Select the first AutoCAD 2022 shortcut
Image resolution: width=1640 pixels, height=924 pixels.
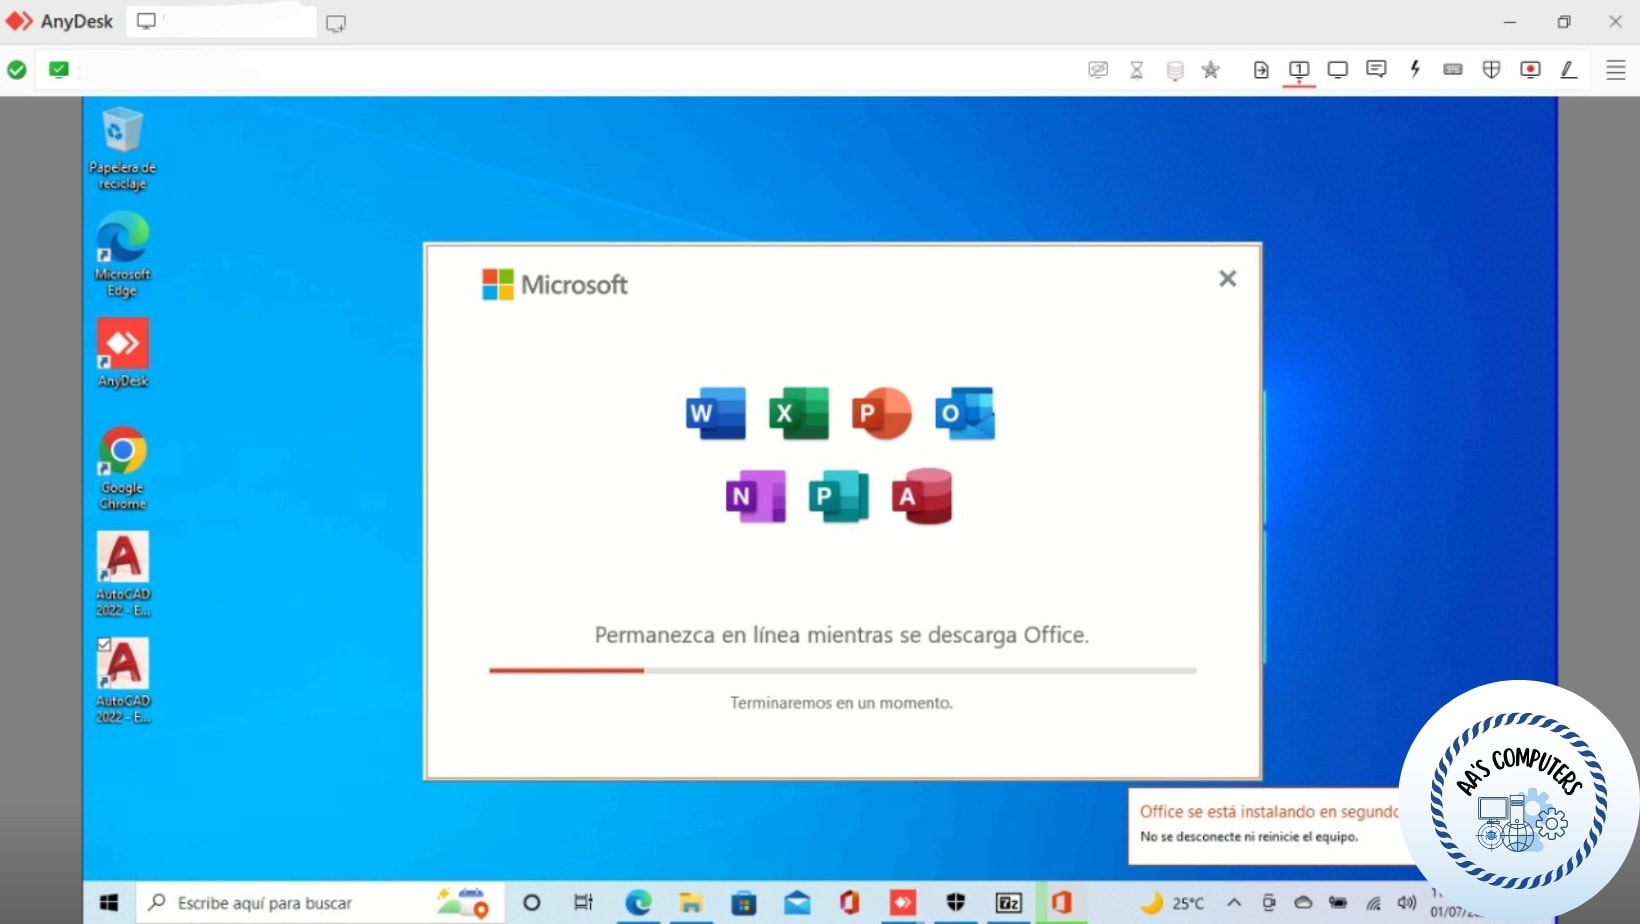[123, 574]
